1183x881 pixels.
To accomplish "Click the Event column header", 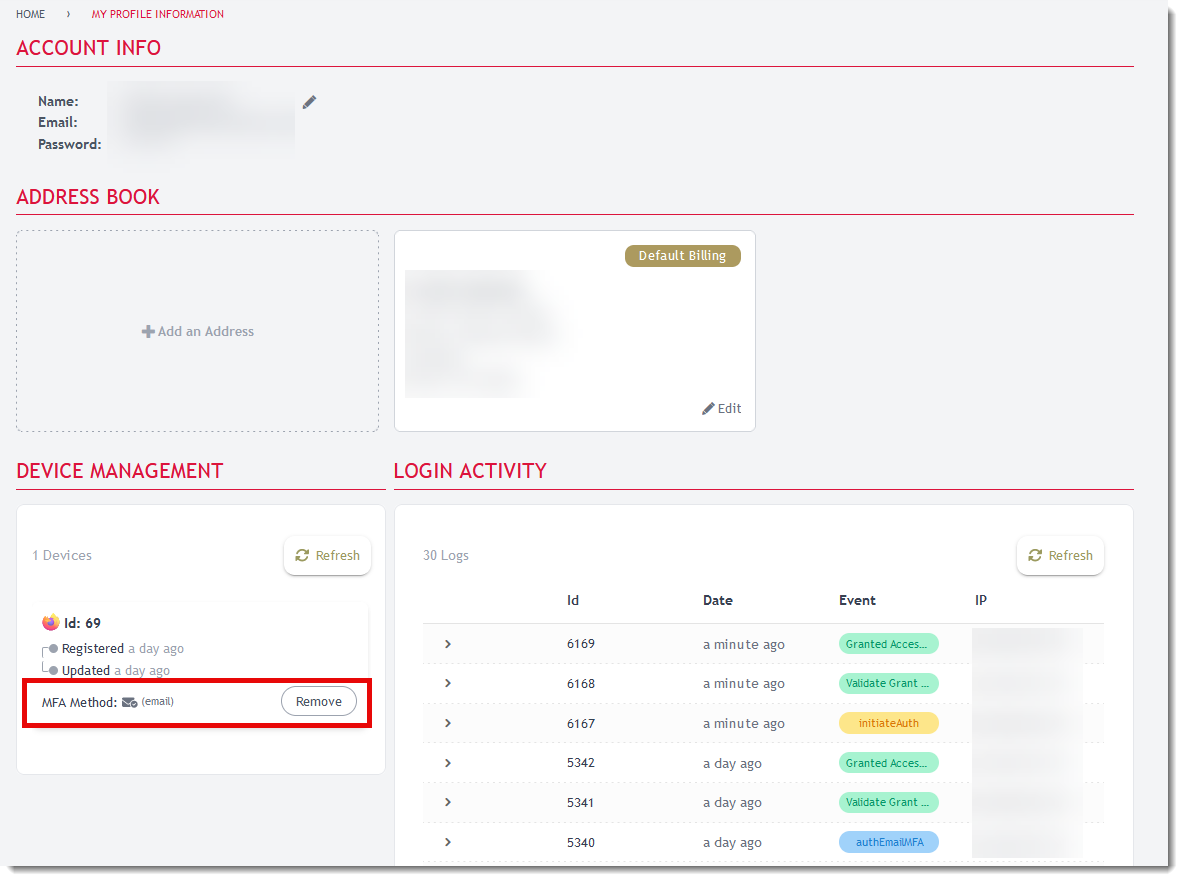I will coord(857,600).
